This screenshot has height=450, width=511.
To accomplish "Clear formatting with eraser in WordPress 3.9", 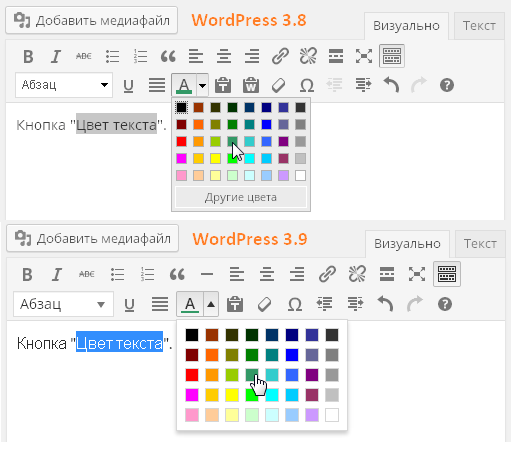I will point(264,304).
